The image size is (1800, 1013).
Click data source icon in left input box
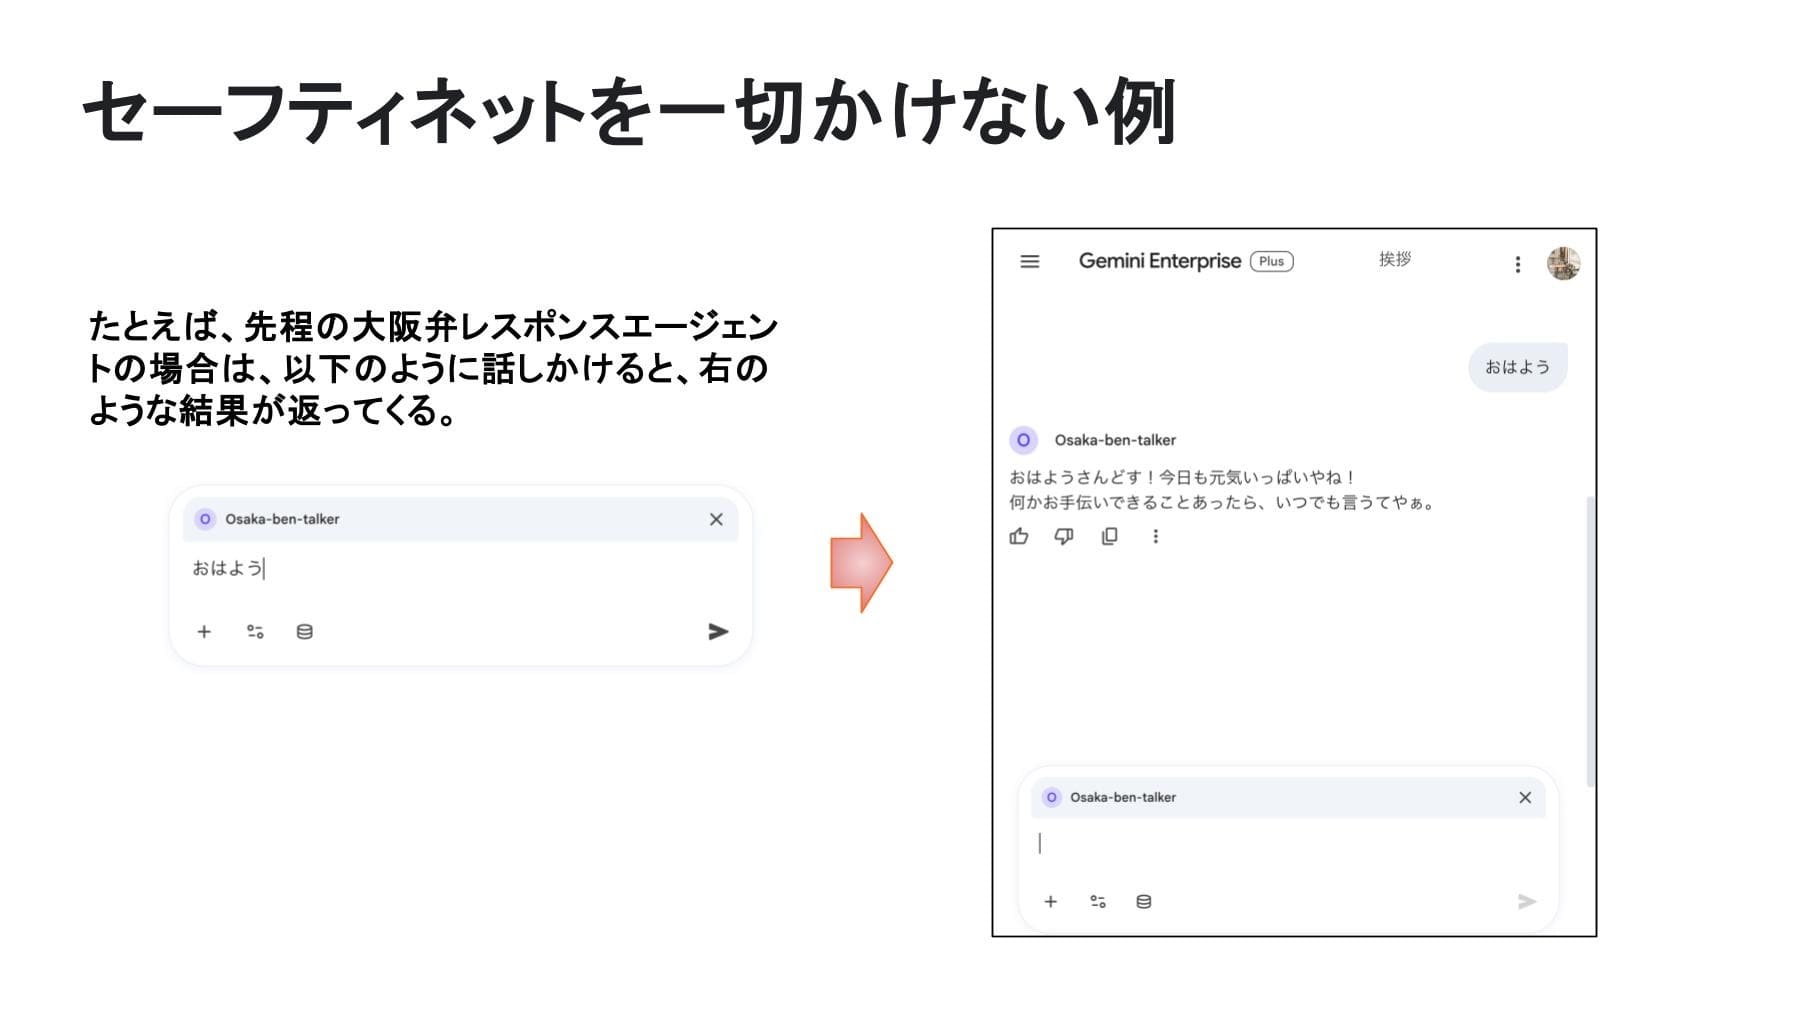[x=305, y=632]
